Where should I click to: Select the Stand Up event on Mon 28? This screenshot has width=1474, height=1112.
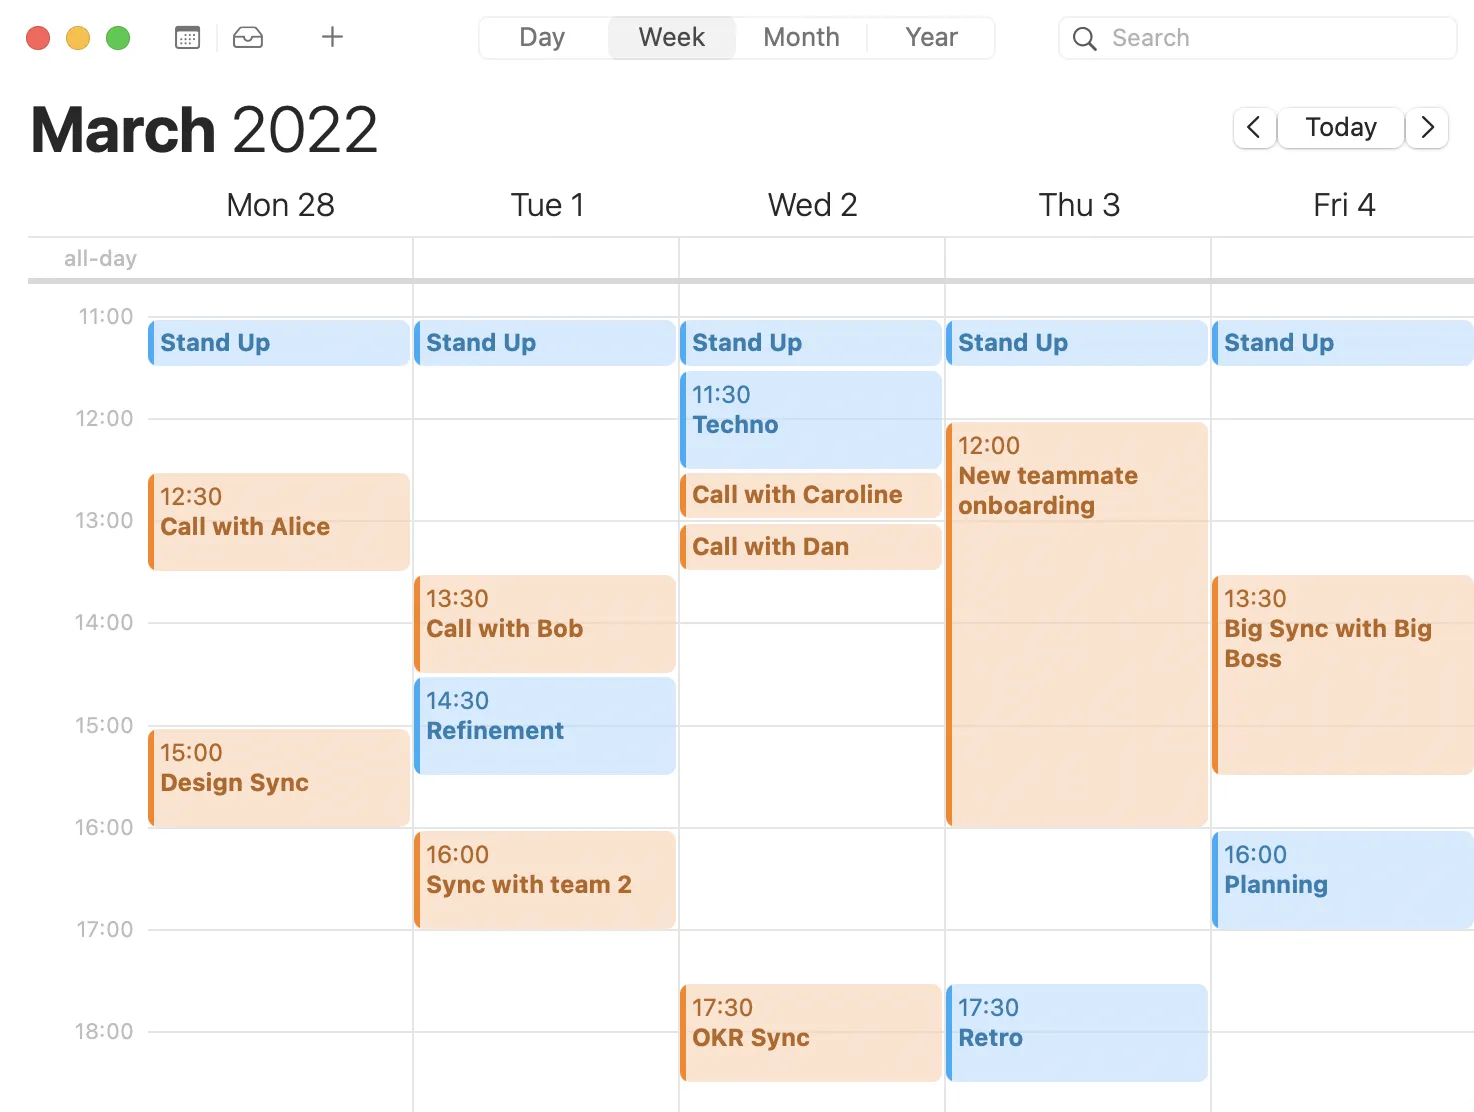coord(279,343)
